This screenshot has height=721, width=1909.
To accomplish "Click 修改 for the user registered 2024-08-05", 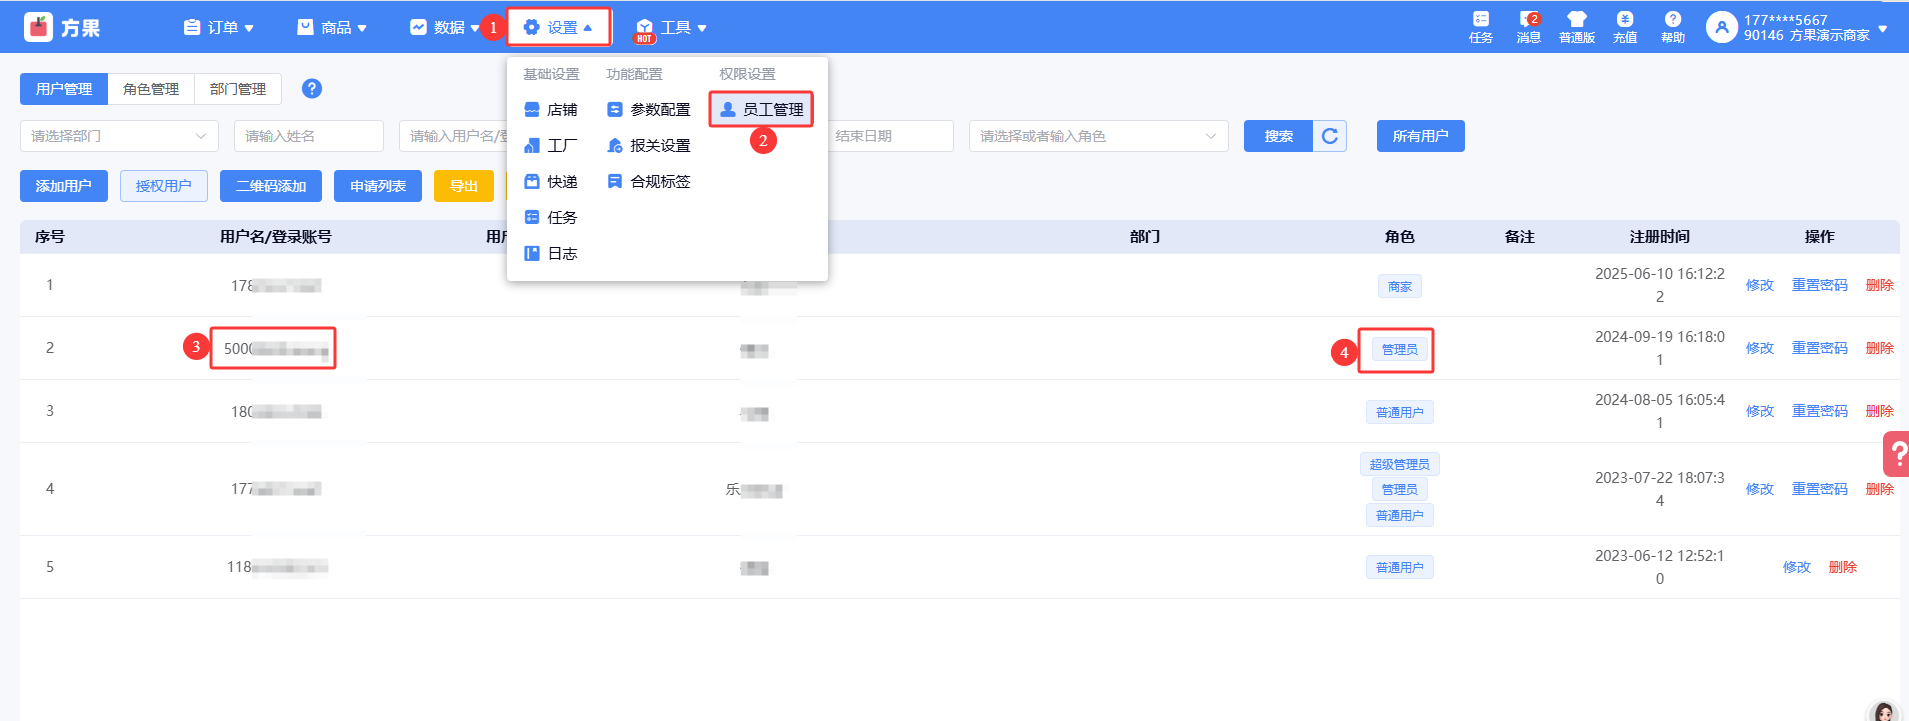I will click(1760, 411).
